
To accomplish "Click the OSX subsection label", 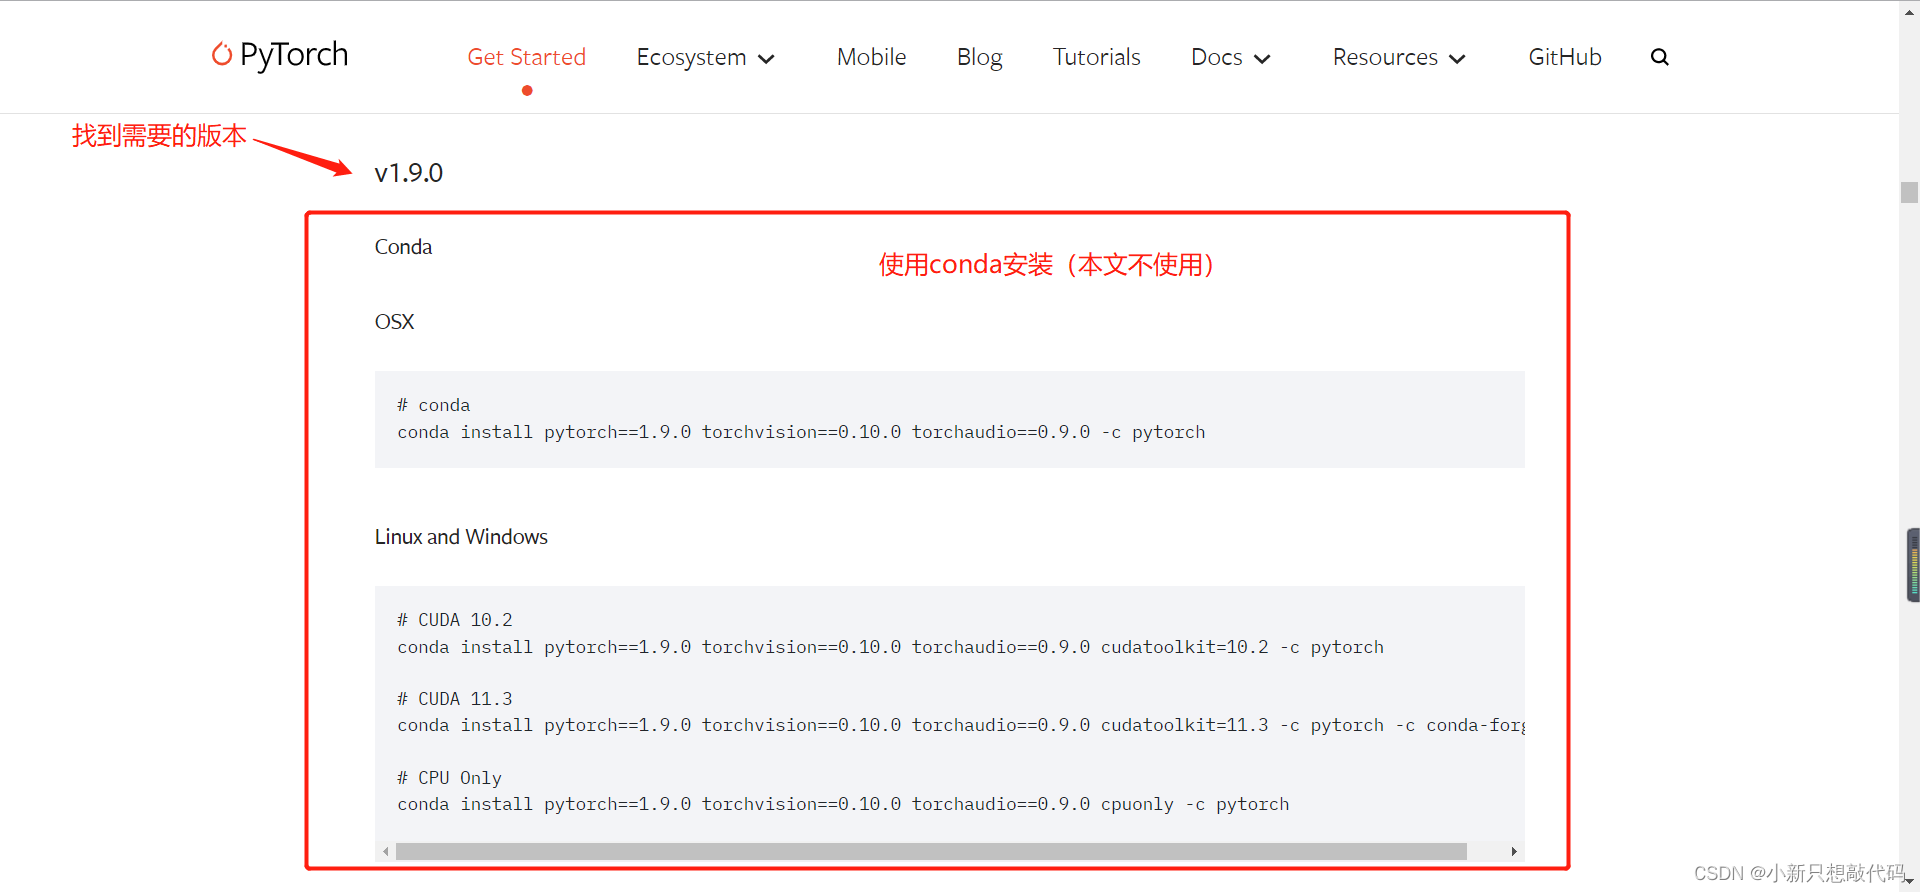I will (394, 322).
